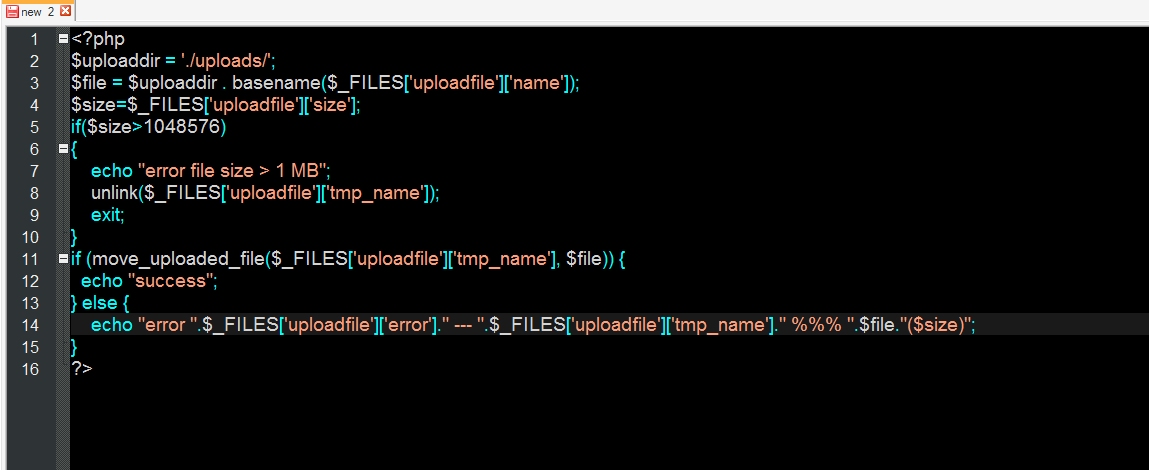Place the cursor at the closing ?> tag
The width and height of the screenshot is (1149, 470).
pyautogui.click(x=81, y=369)
